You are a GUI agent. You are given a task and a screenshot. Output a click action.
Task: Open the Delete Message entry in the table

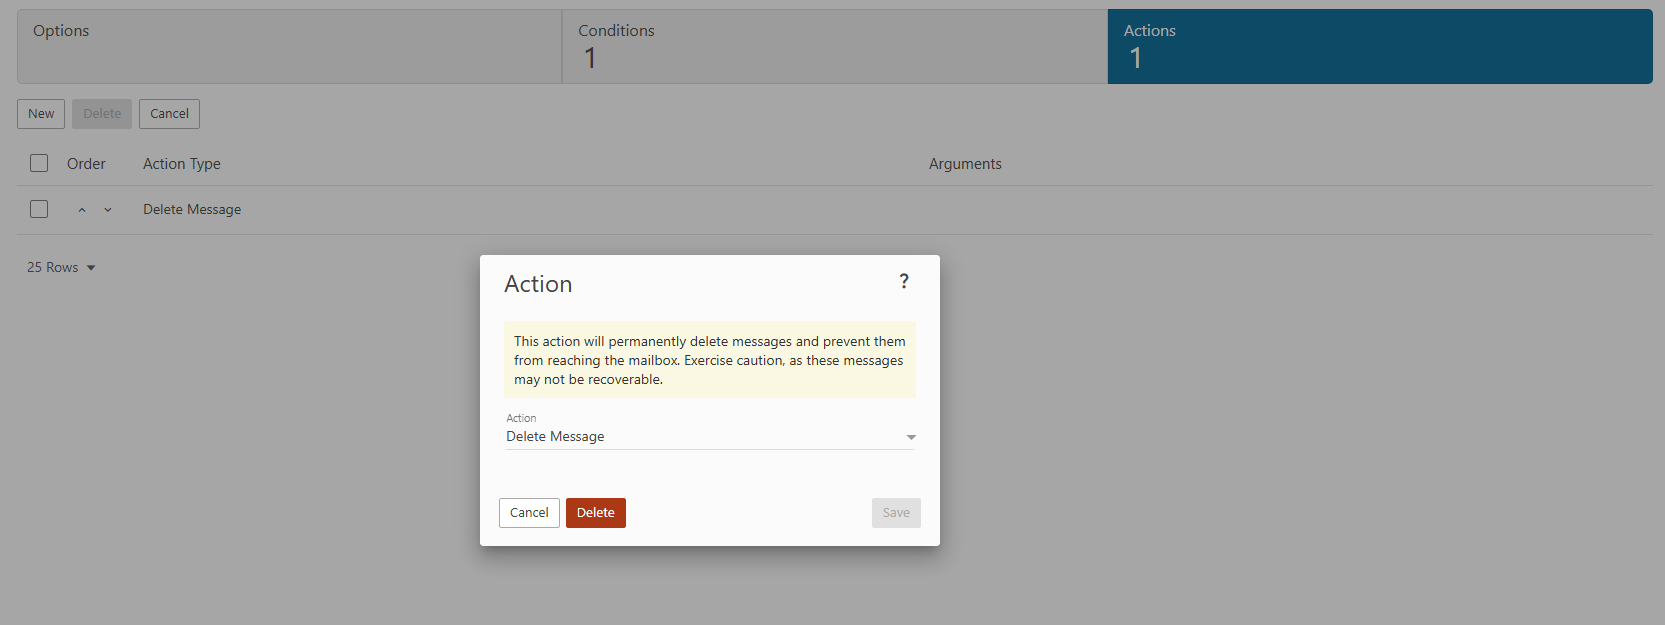[192, 210]
